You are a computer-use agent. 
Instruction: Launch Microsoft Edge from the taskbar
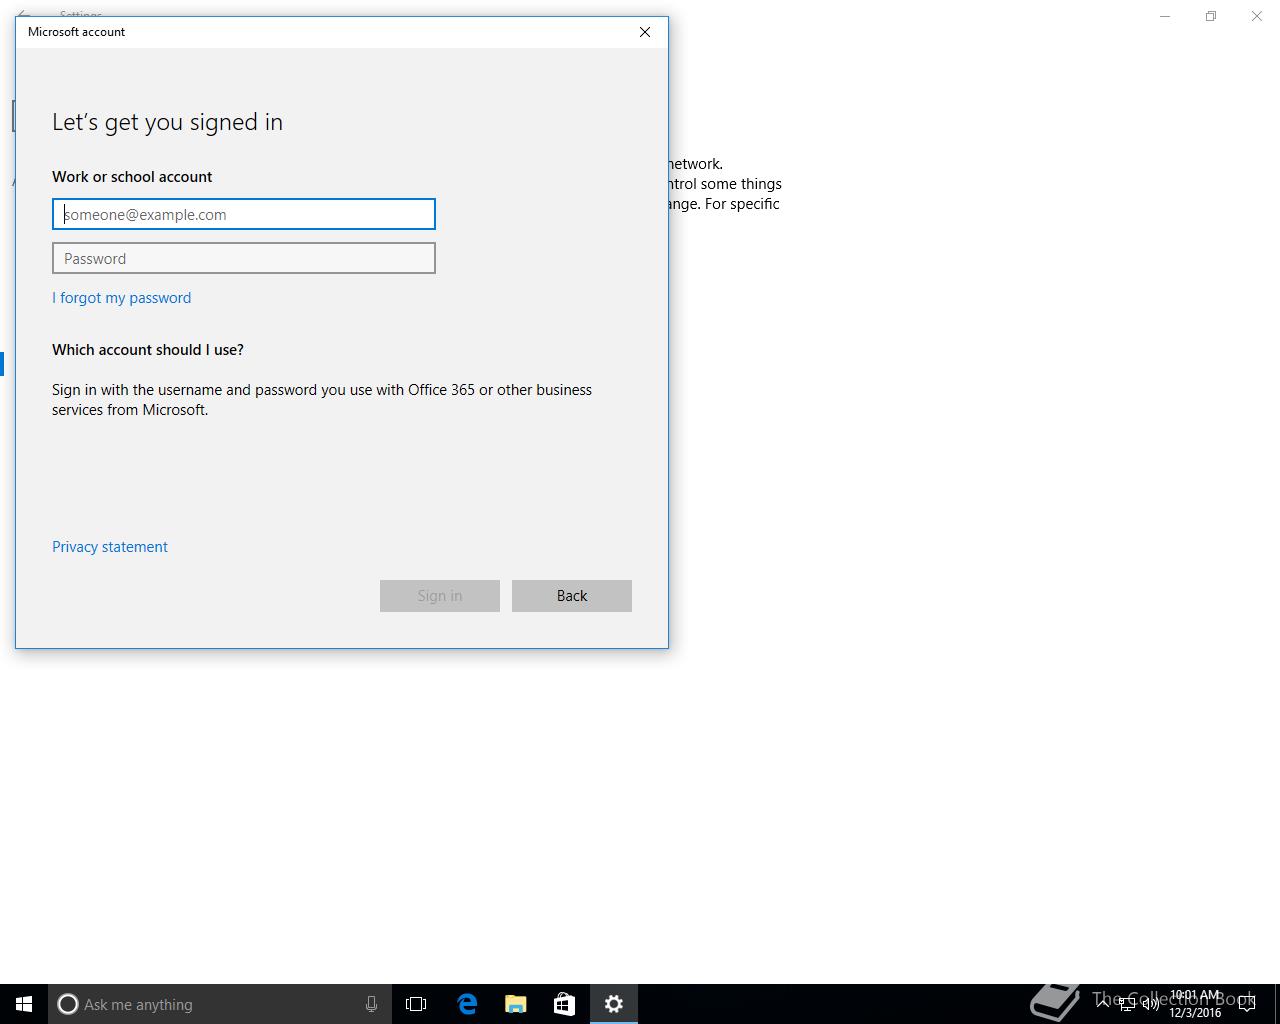click(466, 1004)
